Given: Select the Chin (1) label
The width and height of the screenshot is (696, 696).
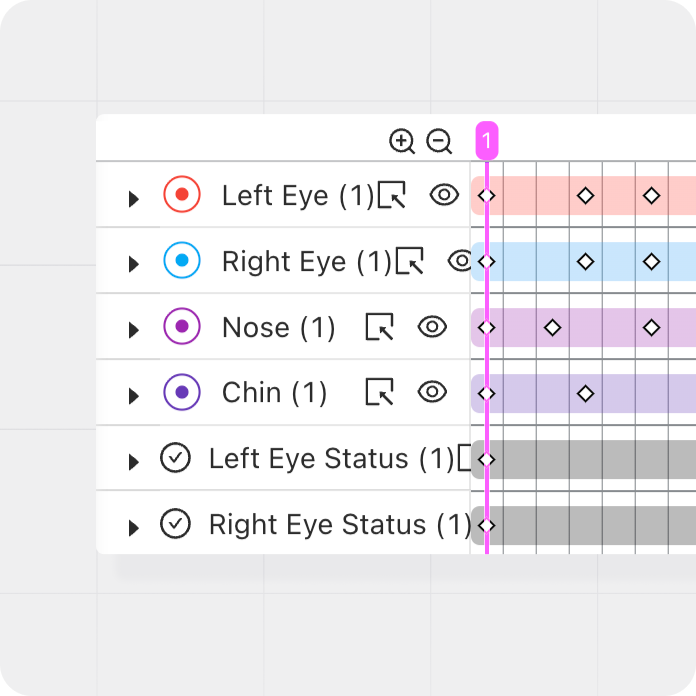Looking at the screenshot, I should click(x=274, y=393).
